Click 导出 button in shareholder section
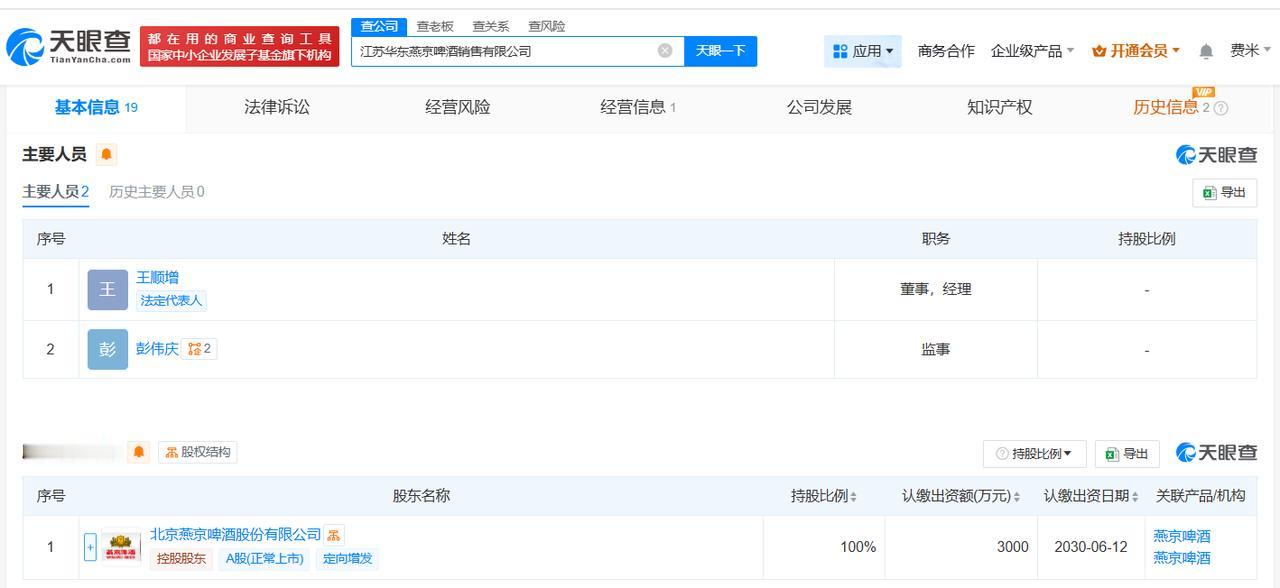 tap(1127, 454)
